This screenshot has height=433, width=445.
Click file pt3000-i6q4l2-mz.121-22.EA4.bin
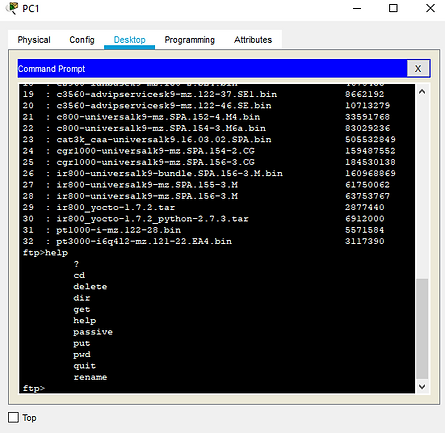144,242
